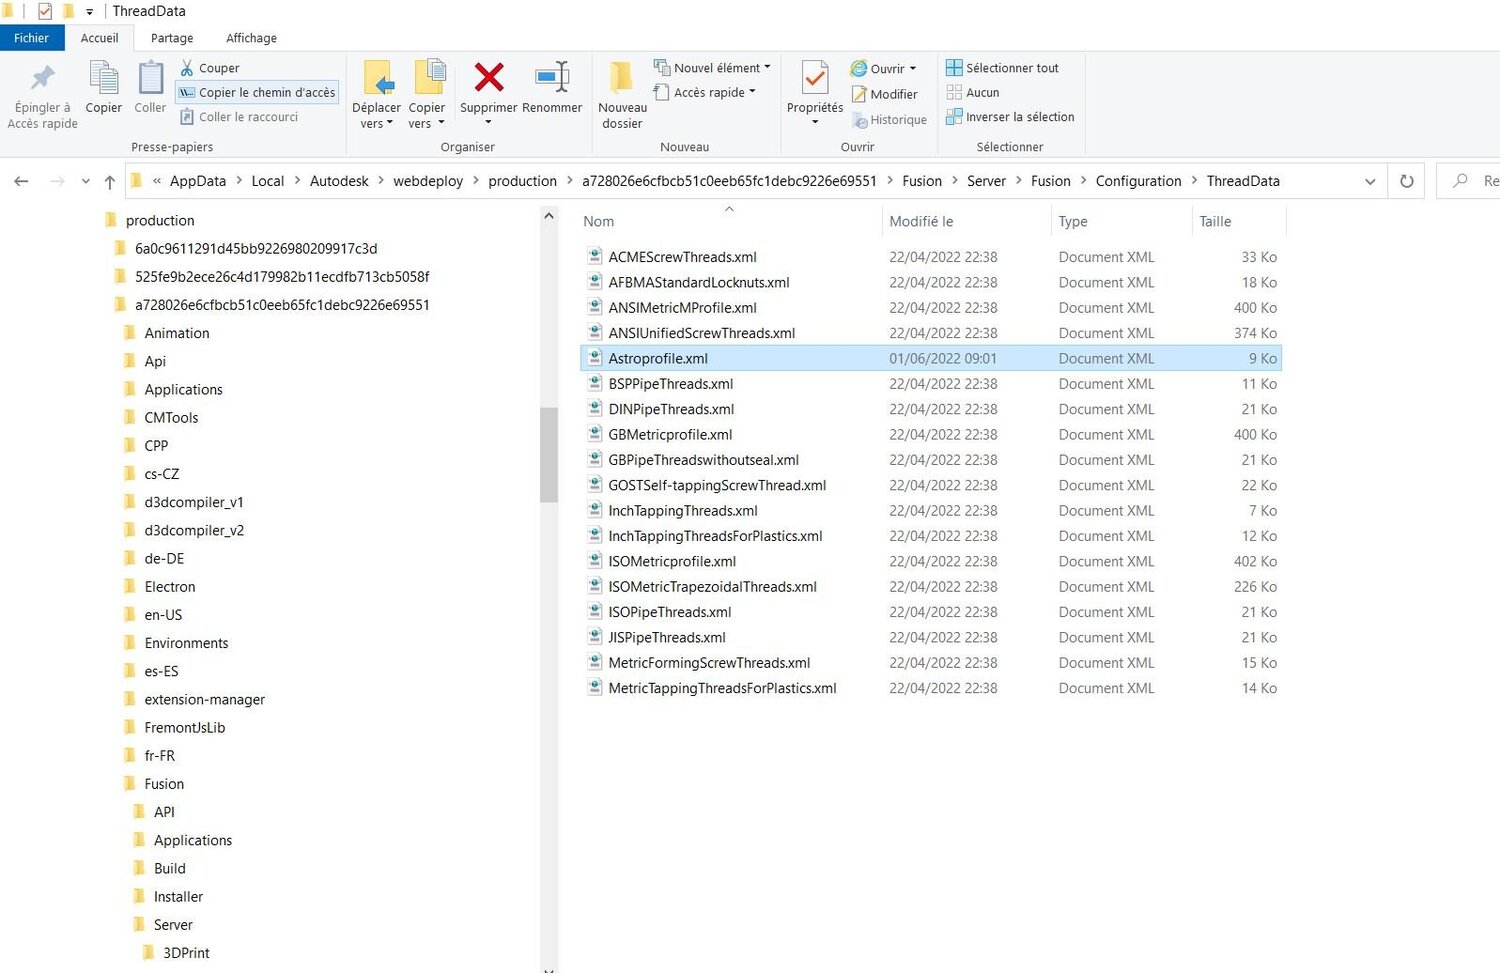Viewport: 1500px width, 973px height.
Task: Rename file using Renommer
Action: [552, 88]
